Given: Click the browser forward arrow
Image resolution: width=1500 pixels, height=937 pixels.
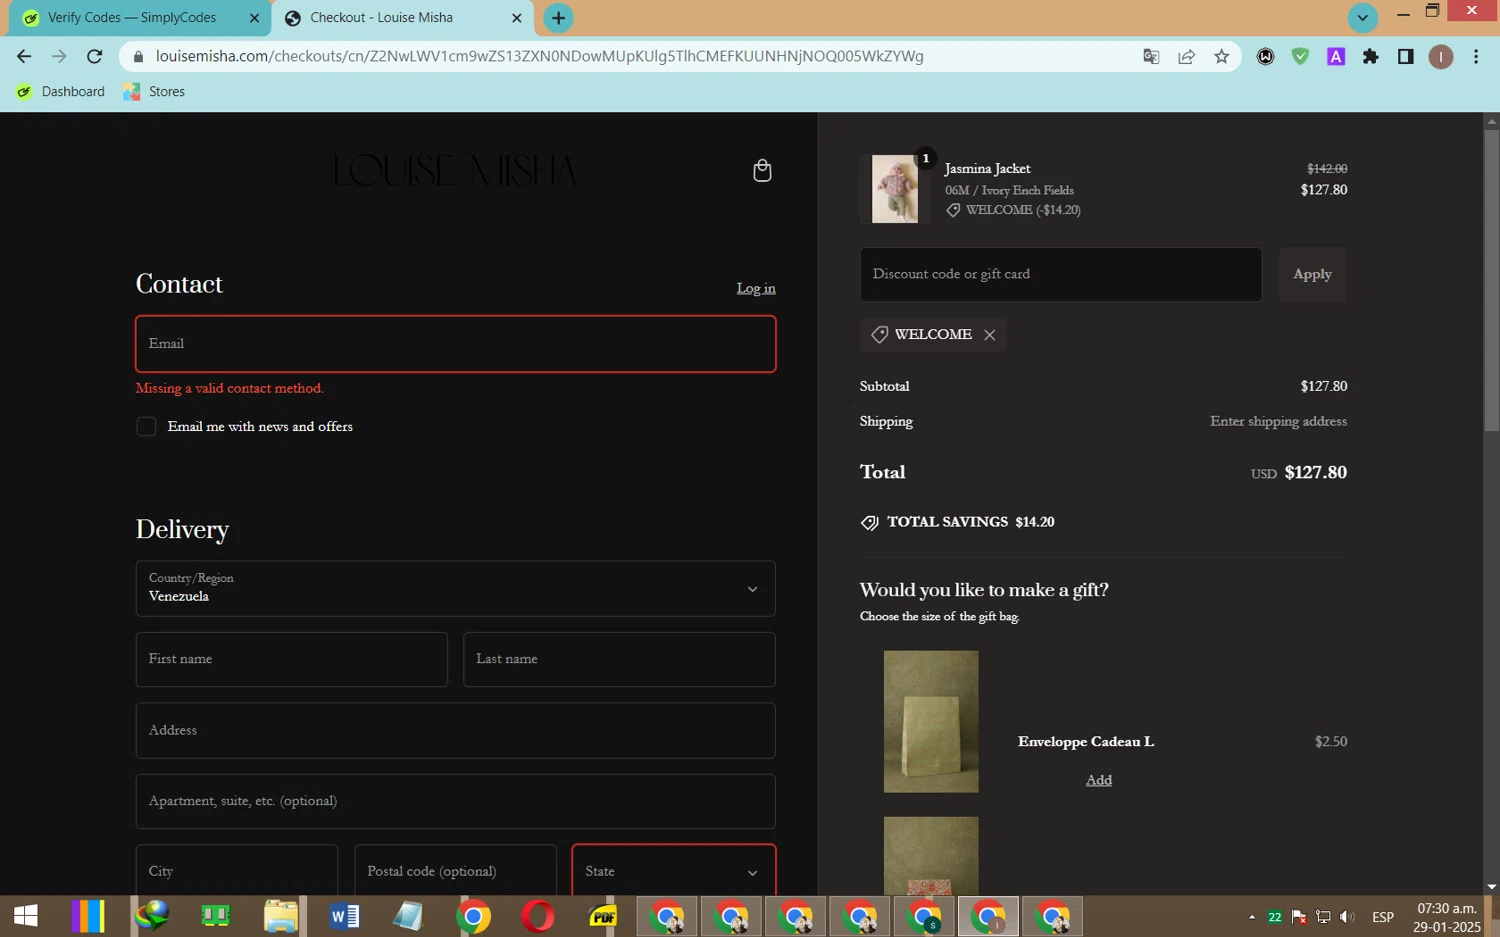Looking at the screenshot, I should [59, 57].
